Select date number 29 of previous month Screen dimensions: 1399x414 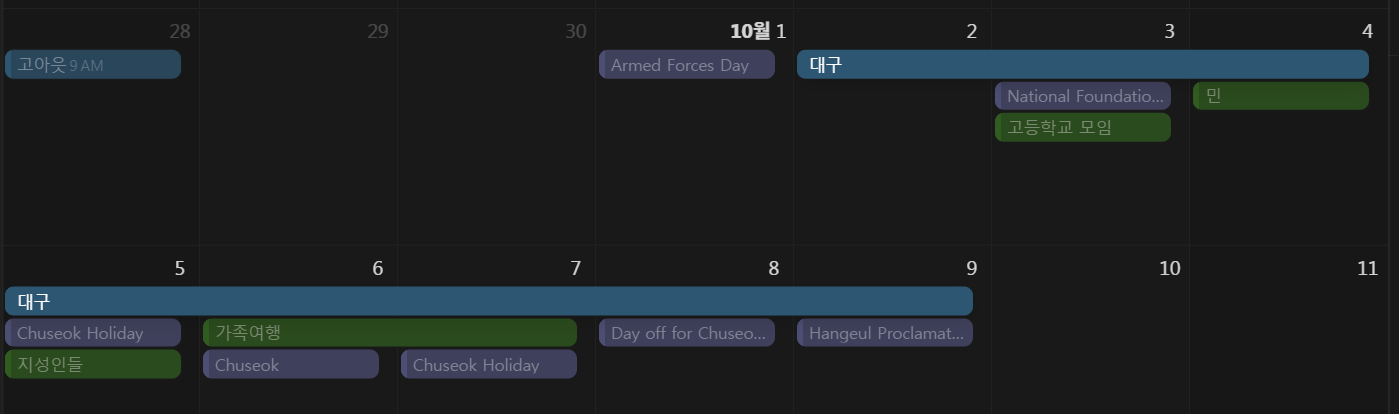[x=377, y=31]
